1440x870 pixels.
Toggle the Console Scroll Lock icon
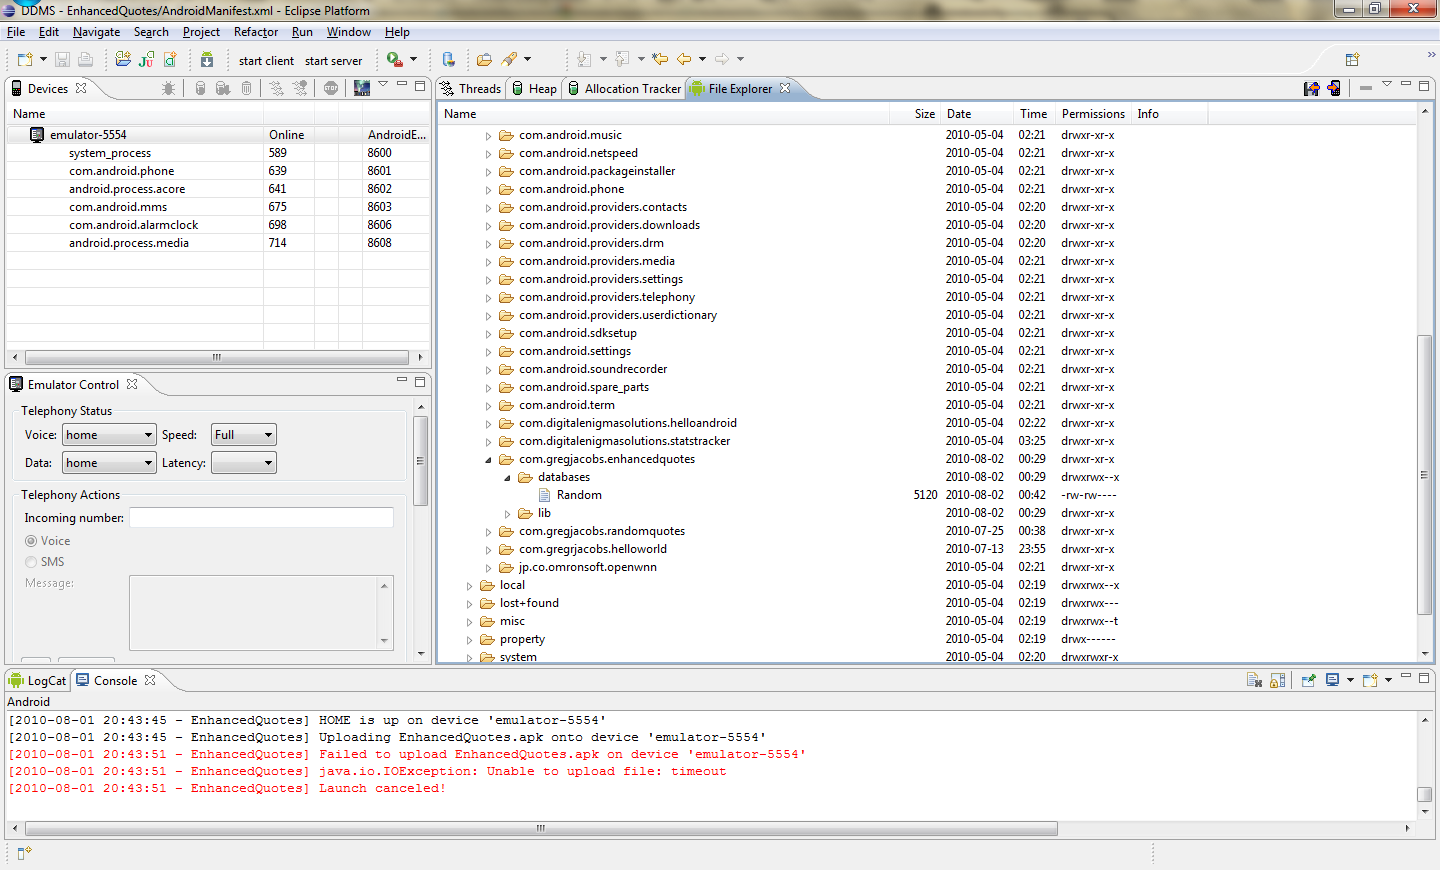click(1278, 680)
